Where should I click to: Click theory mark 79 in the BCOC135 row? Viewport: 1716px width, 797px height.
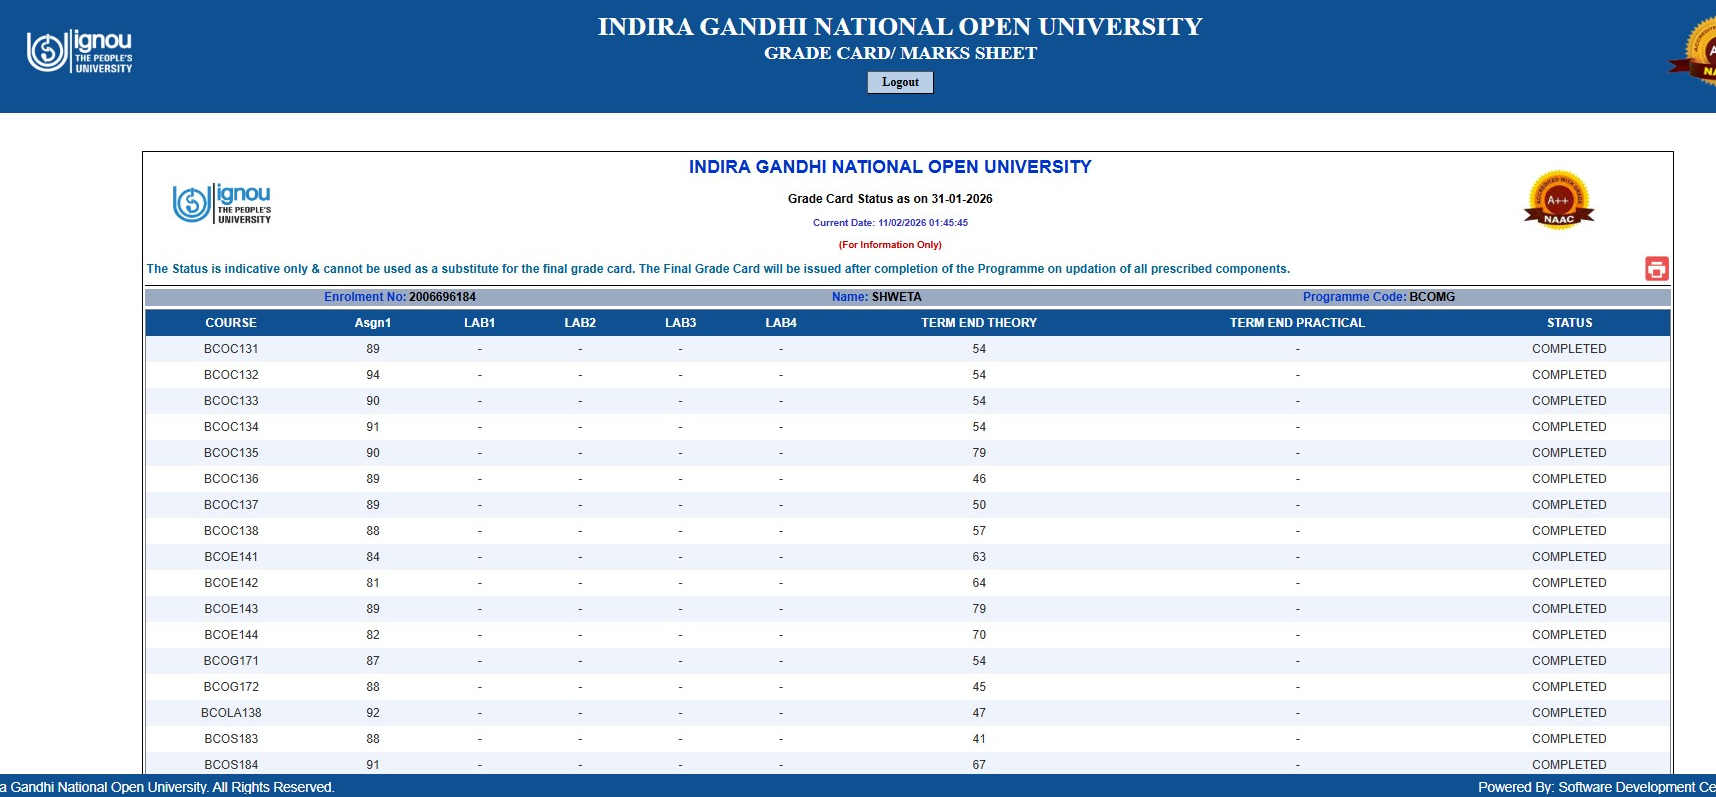pyautogui.click(x=979, y=453)
